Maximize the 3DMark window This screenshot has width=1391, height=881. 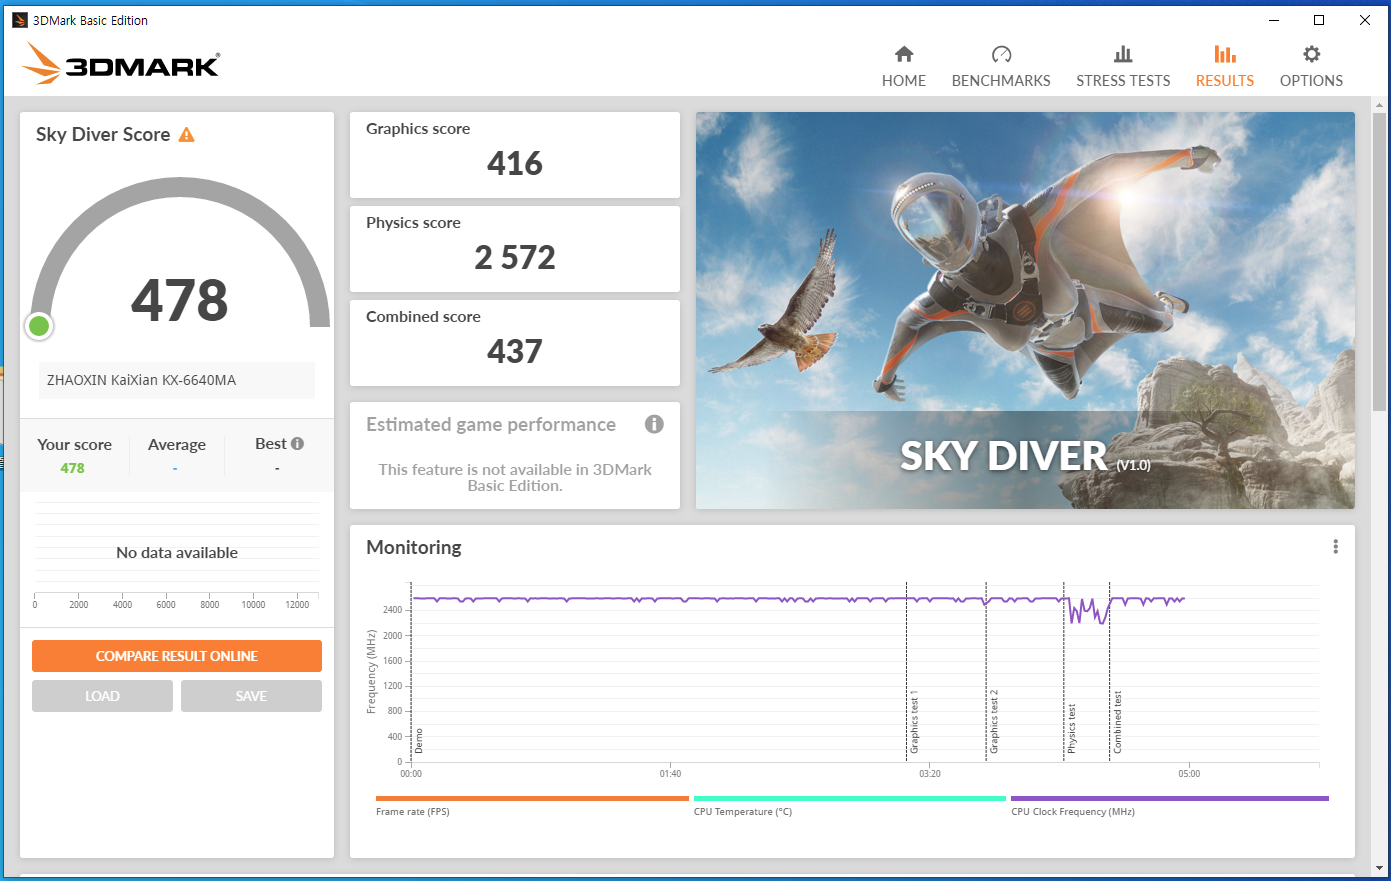pos(1319,20)
